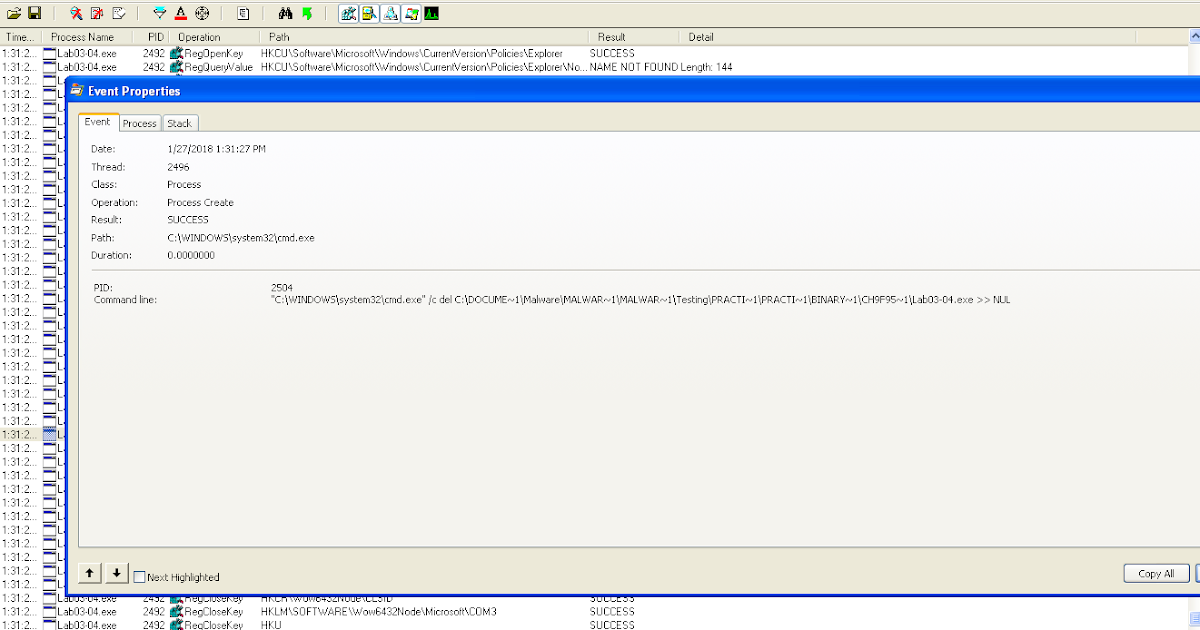Image resolution: width=1200 pixels, height=630 pixels.
Task: Open the Process Tree toolbar icon
Action: 243,13
